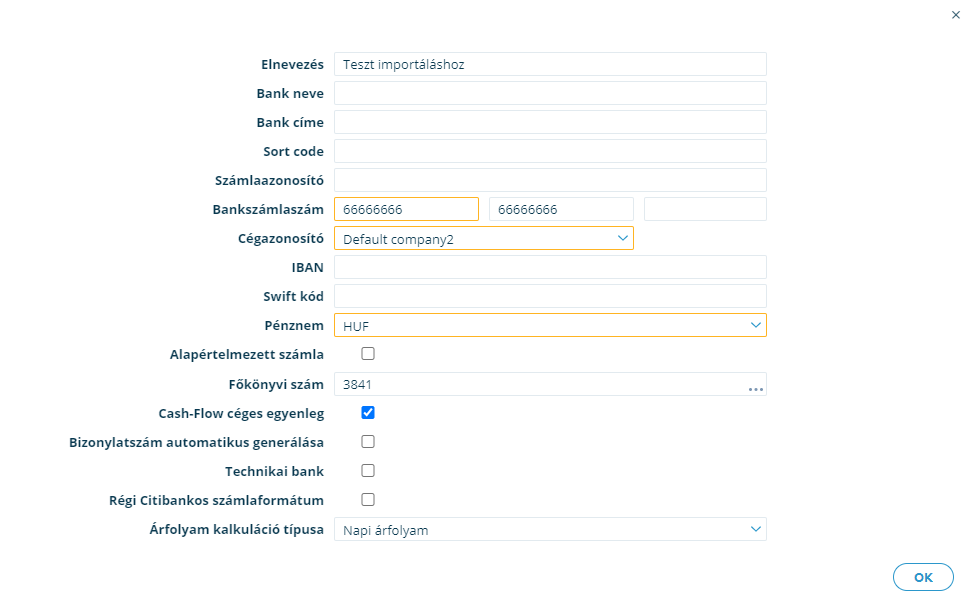Click the first Bankszámlaszám segment field
The height and width of the screenshot is (595, 970).
406,209
